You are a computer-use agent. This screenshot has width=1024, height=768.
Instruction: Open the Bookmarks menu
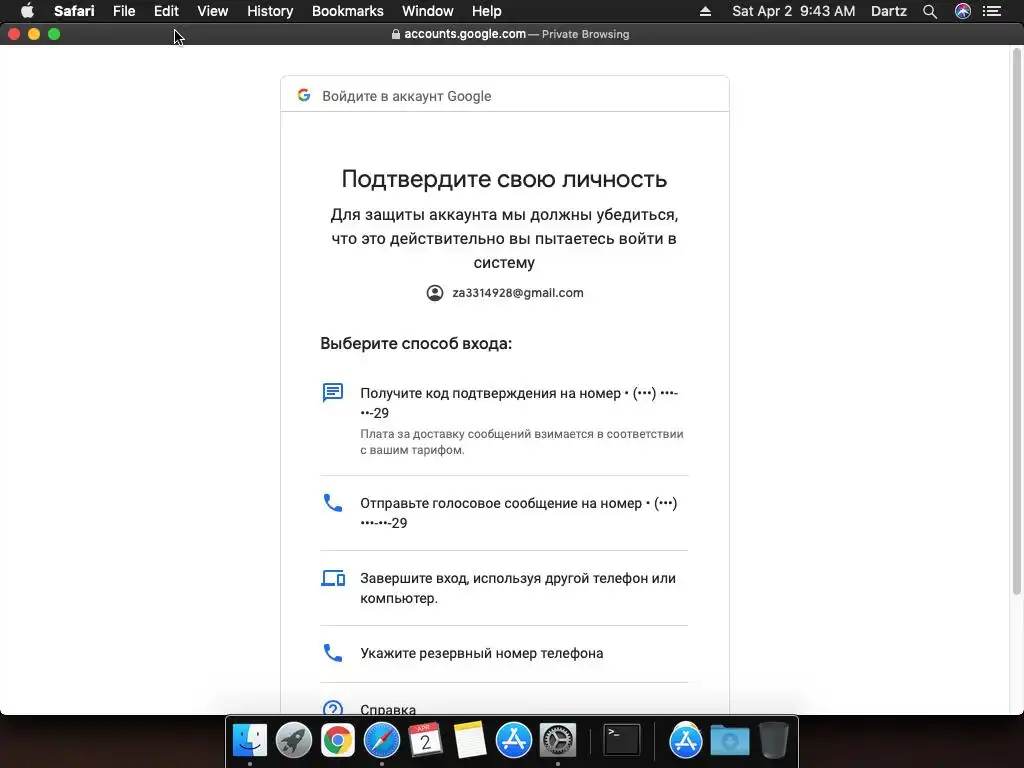[347, 11]
